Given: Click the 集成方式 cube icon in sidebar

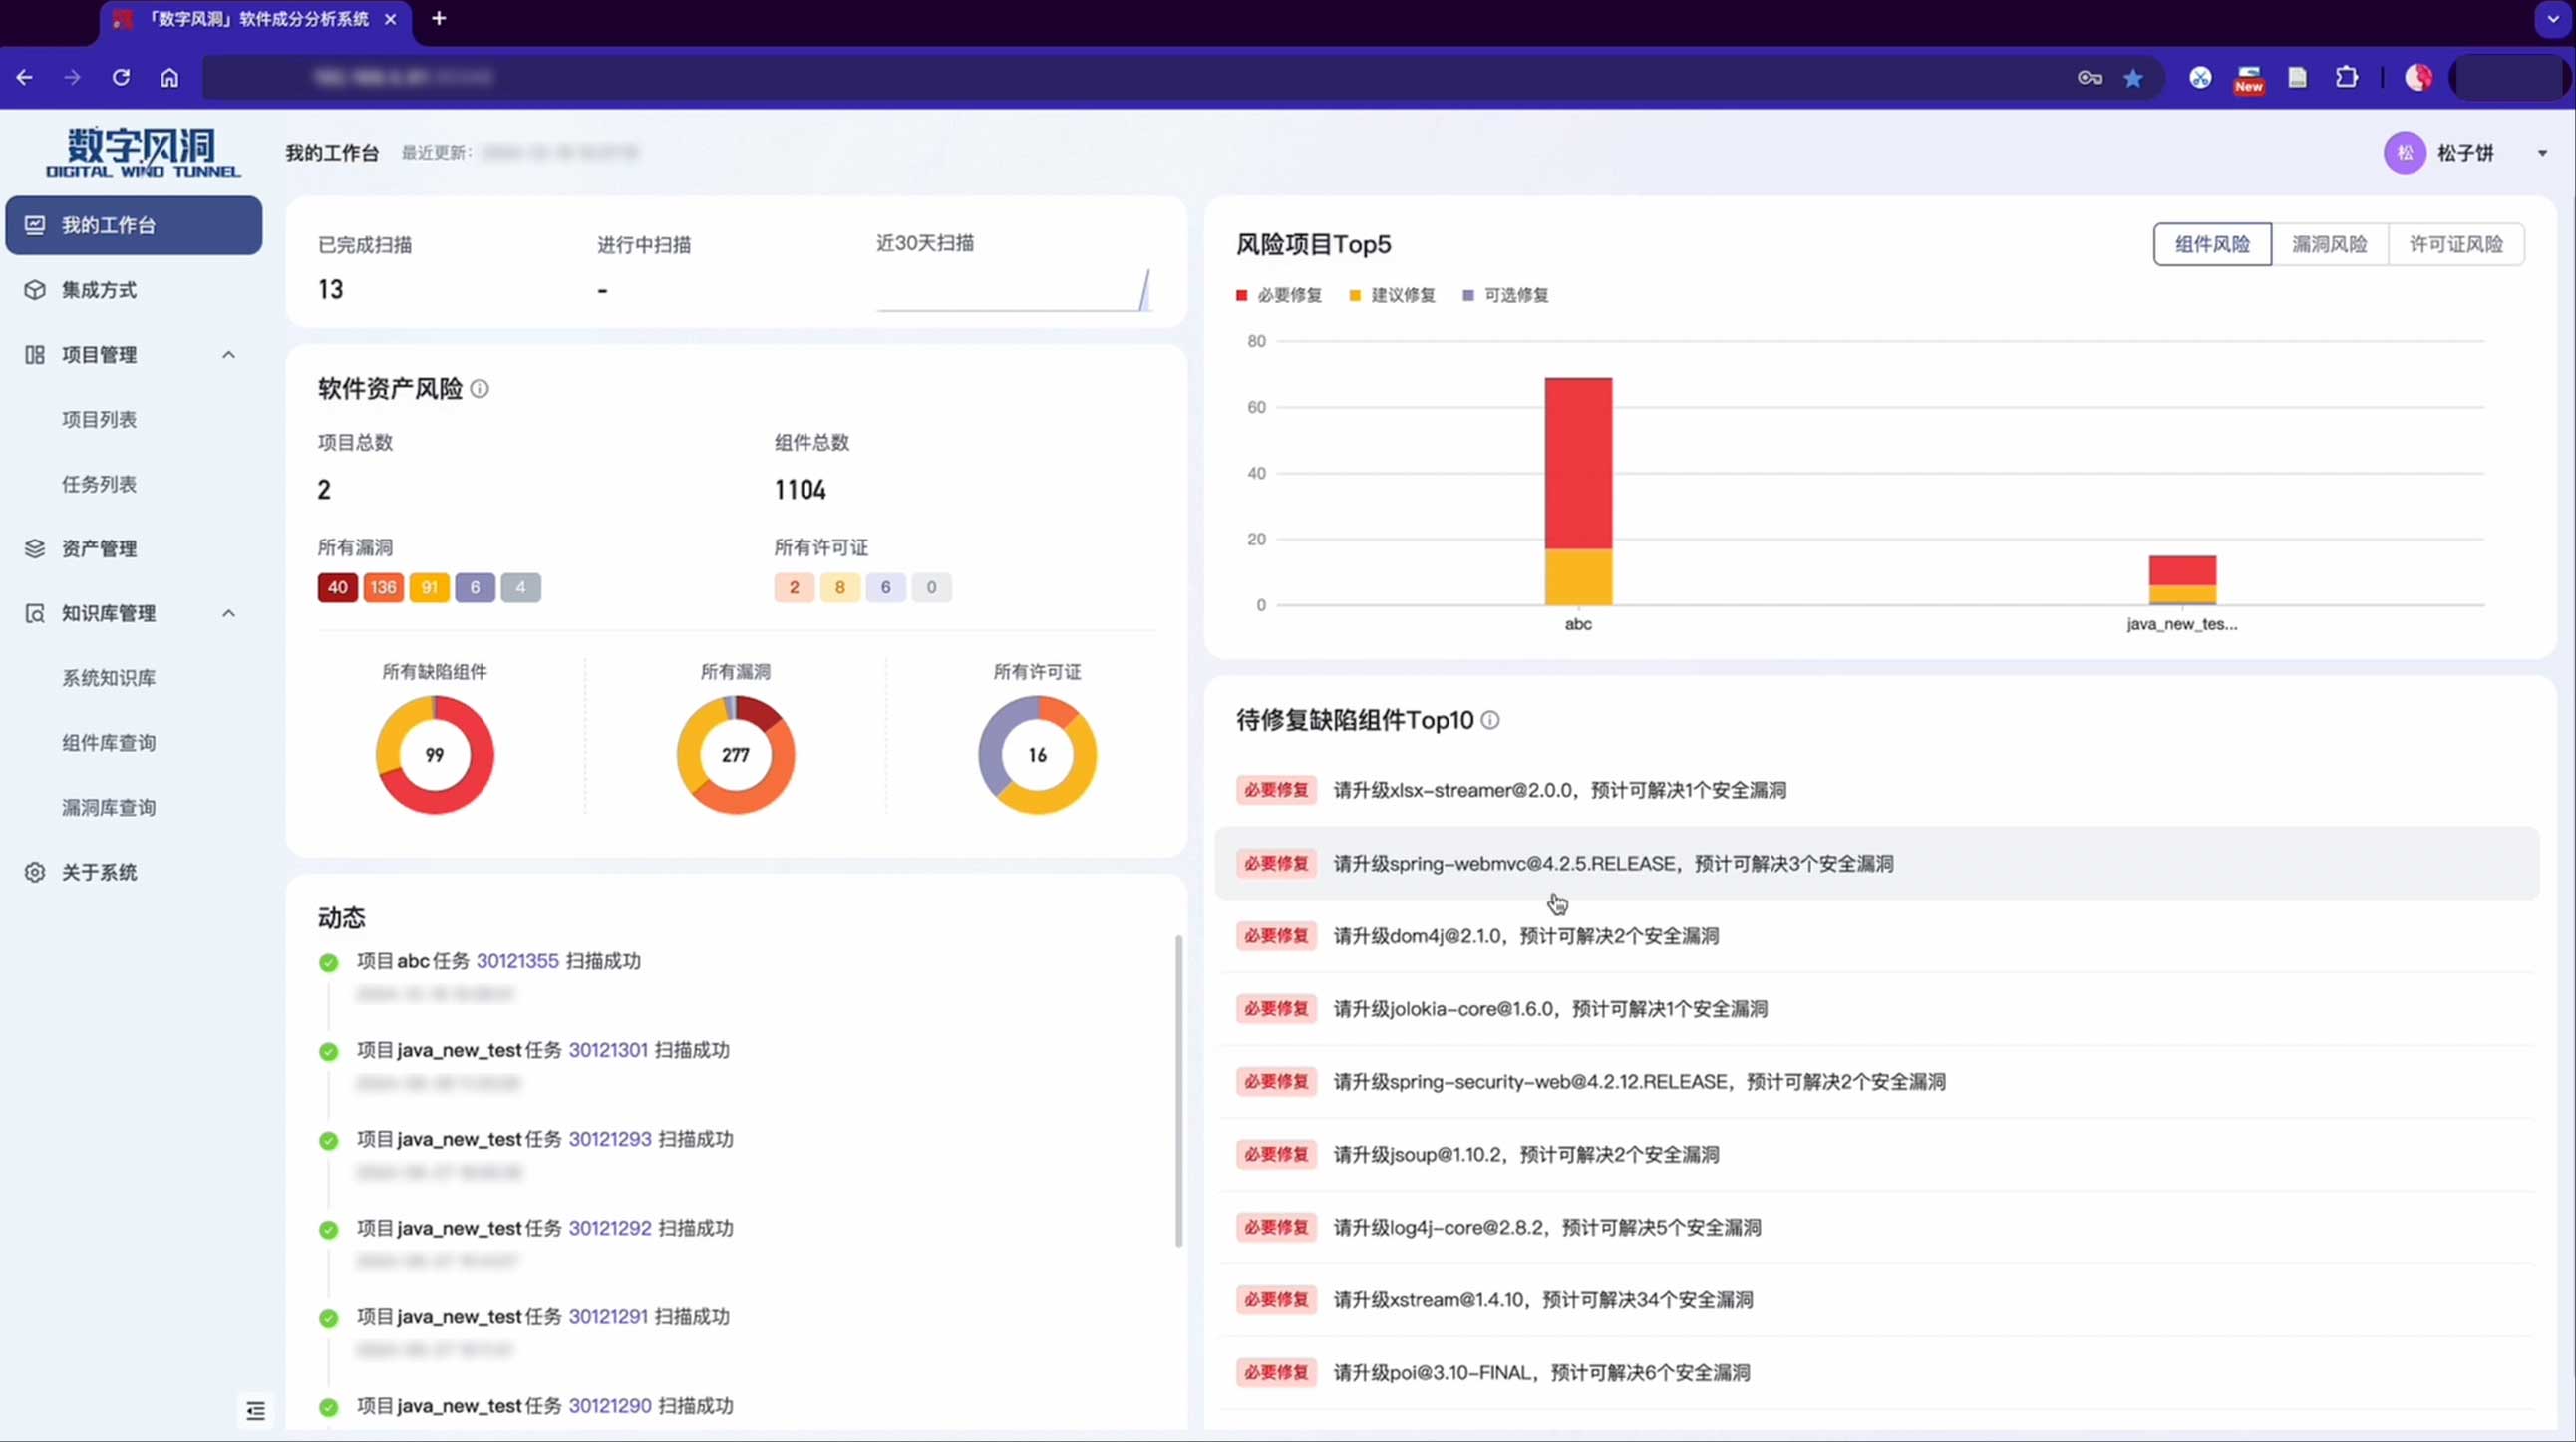Looking at the screenshot, I should pos(35,290).
